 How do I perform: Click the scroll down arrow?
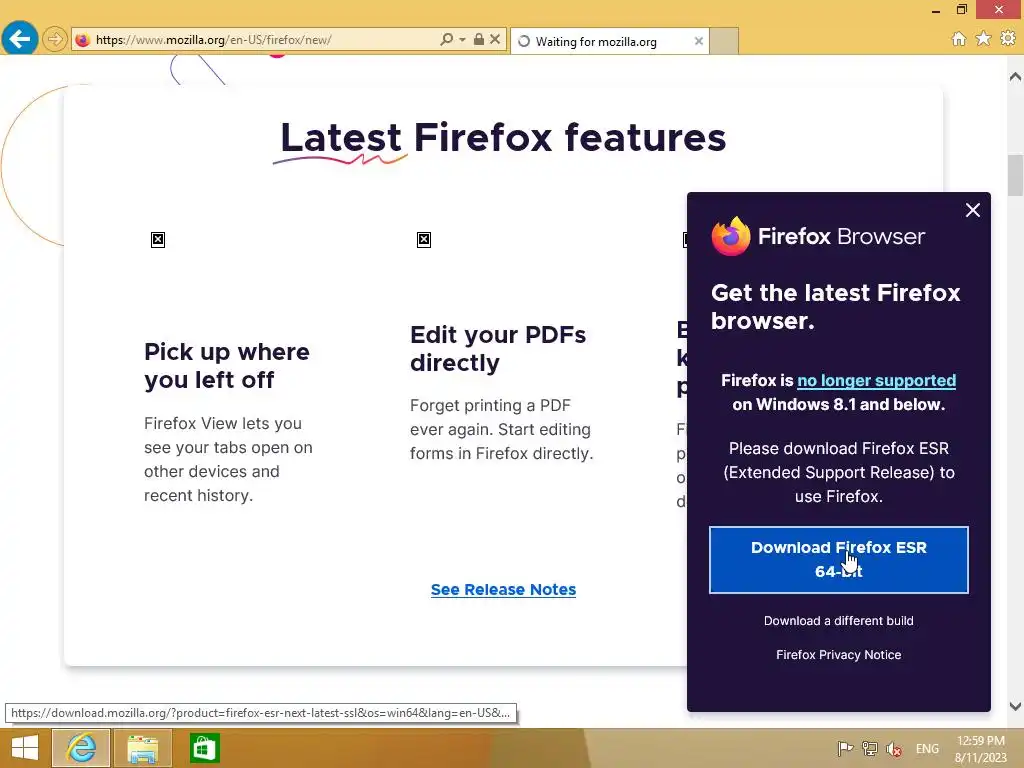[1015, 706]
